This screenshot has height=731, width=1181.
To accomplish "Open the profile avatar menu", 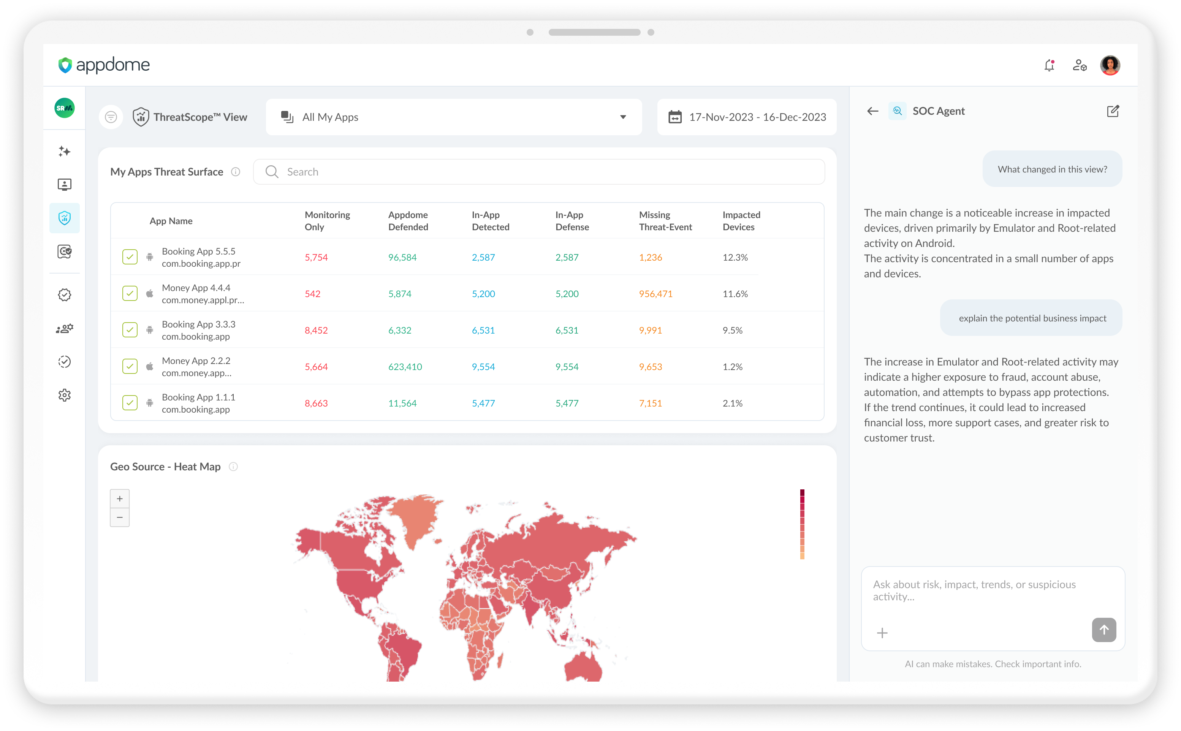I will coord(1109,65).
